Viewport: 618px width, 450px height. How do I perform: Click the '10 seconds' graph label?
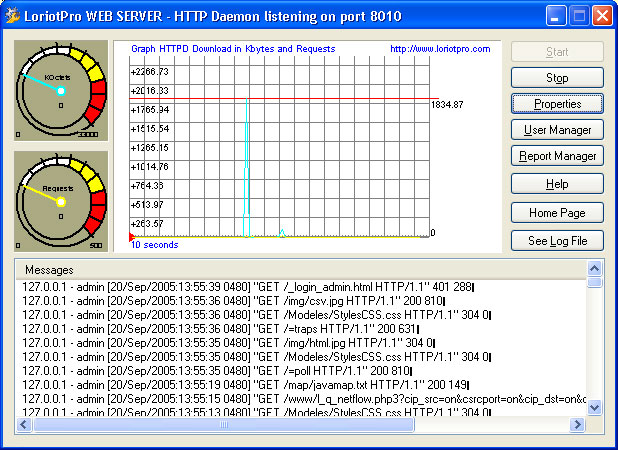click(x=154, y=245)
